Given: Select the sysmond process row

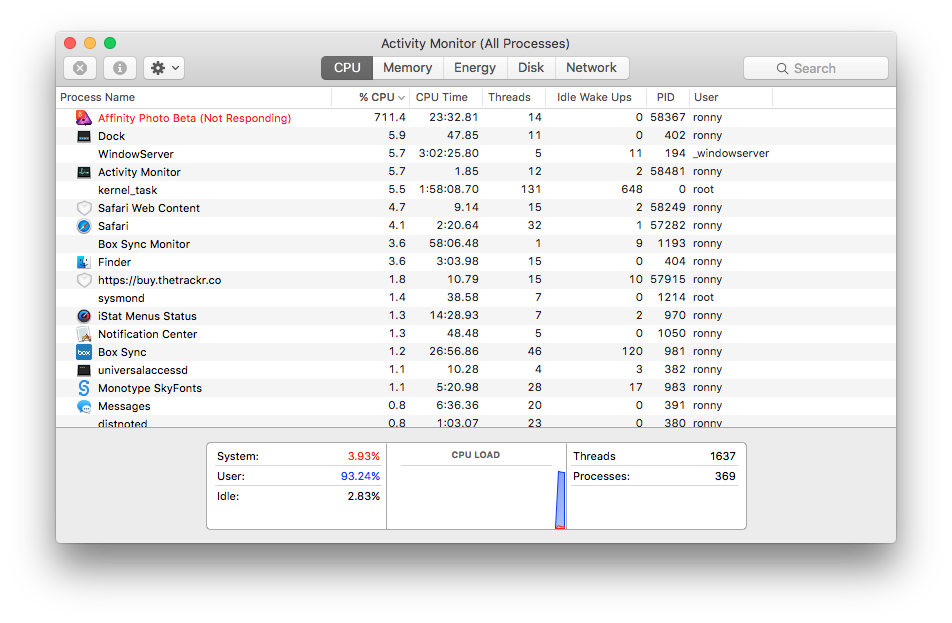Looking at the screenshot, I should coord(476,298).
